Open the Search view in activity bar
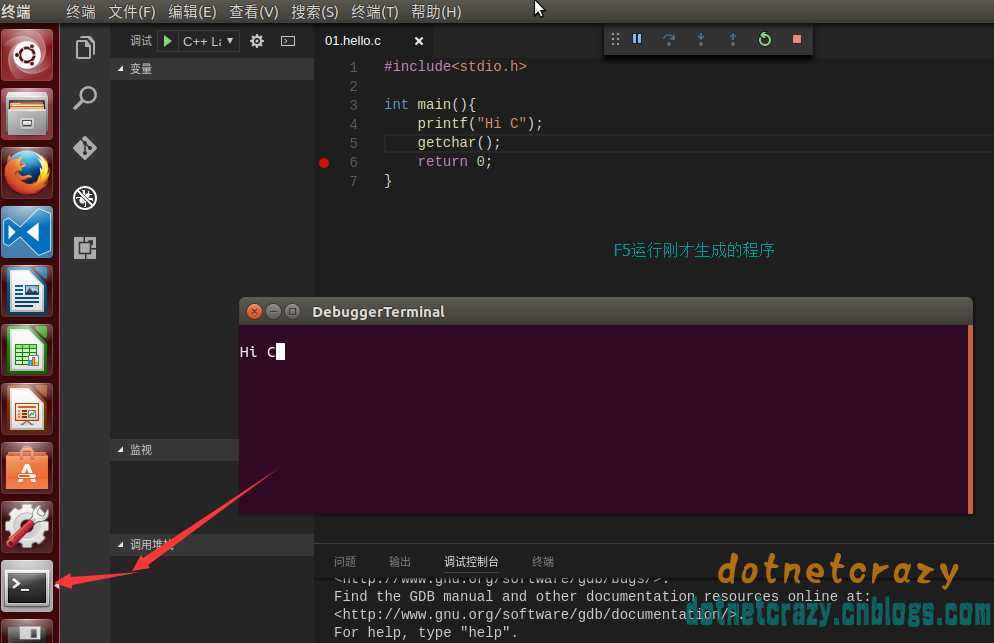The height and width of the screenshot is (643, 994). point(85,98)
